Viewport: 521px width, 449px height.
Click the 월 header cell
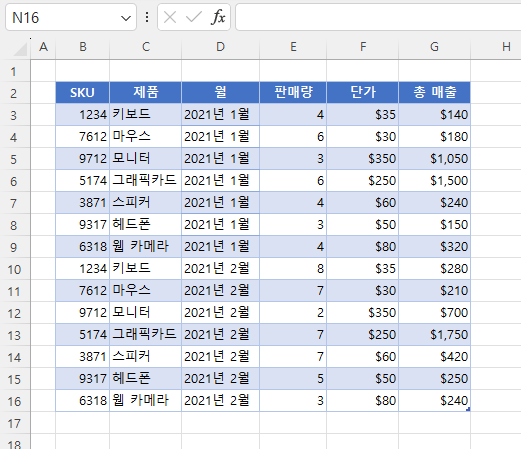pyautogui.click(x=220, y=92)
